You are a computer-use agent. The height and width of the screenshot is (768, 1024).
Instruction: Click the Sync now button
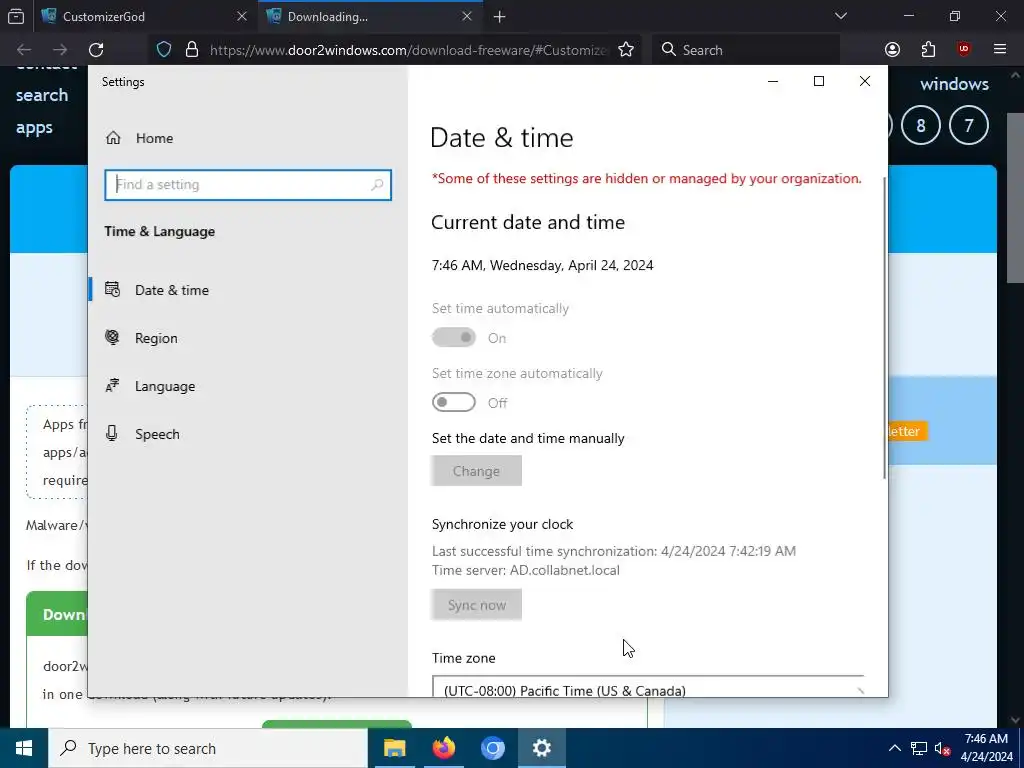(x=476, y=605)
